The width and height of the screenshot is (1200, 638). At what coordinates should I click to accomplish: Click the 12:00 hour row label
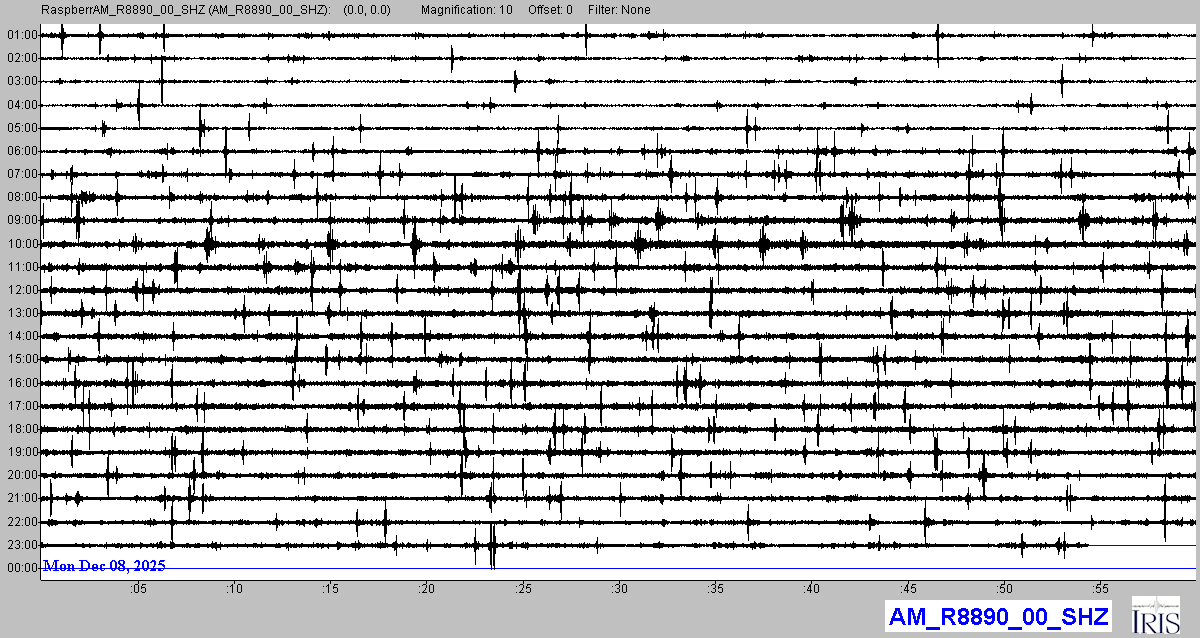21,290
